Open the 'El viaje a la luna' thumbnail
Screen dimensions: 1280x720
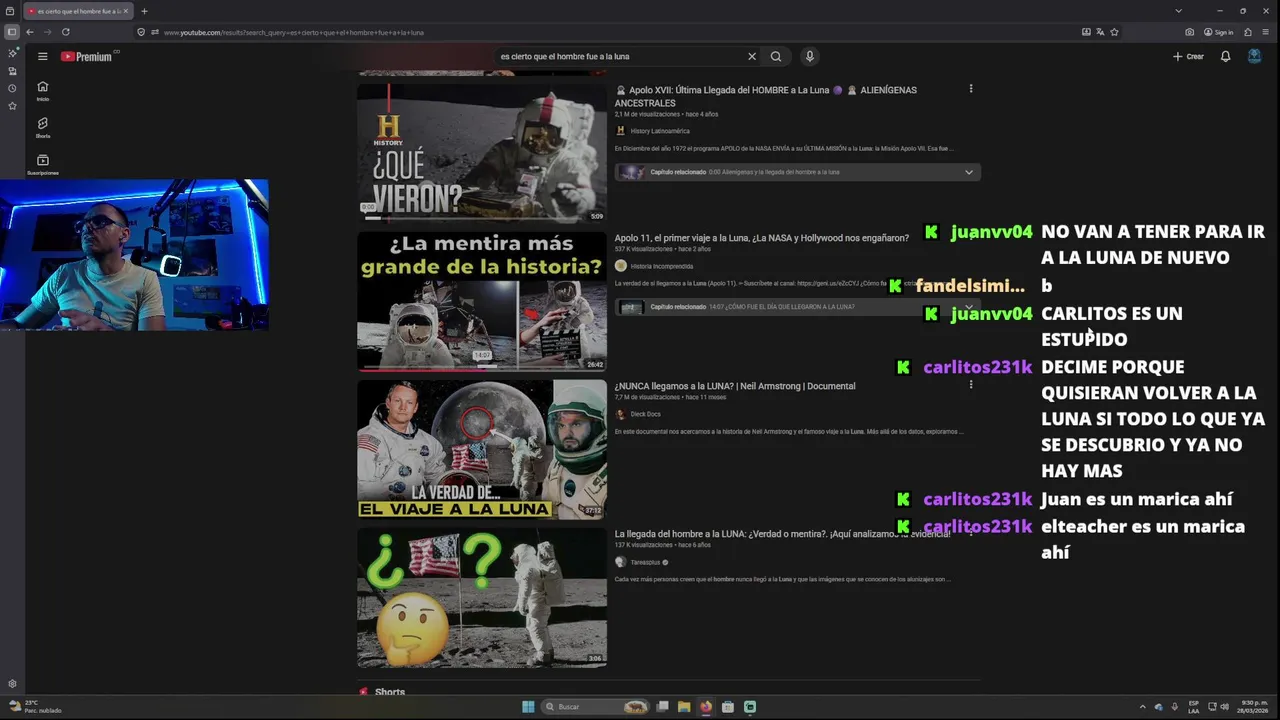(x=482, y=449)
